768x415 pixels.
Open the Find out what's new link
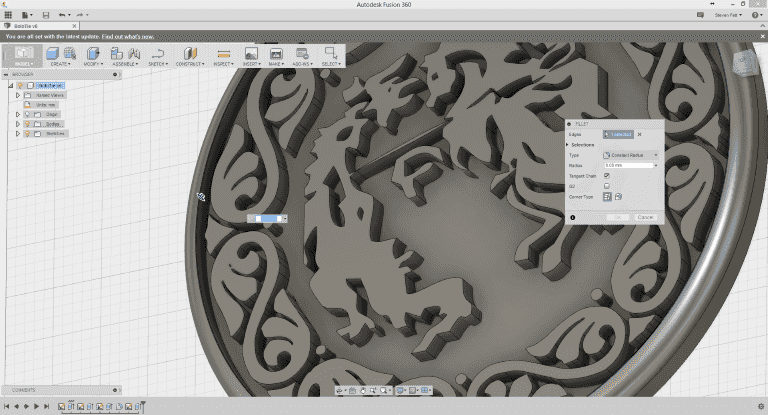click(128, 36)
